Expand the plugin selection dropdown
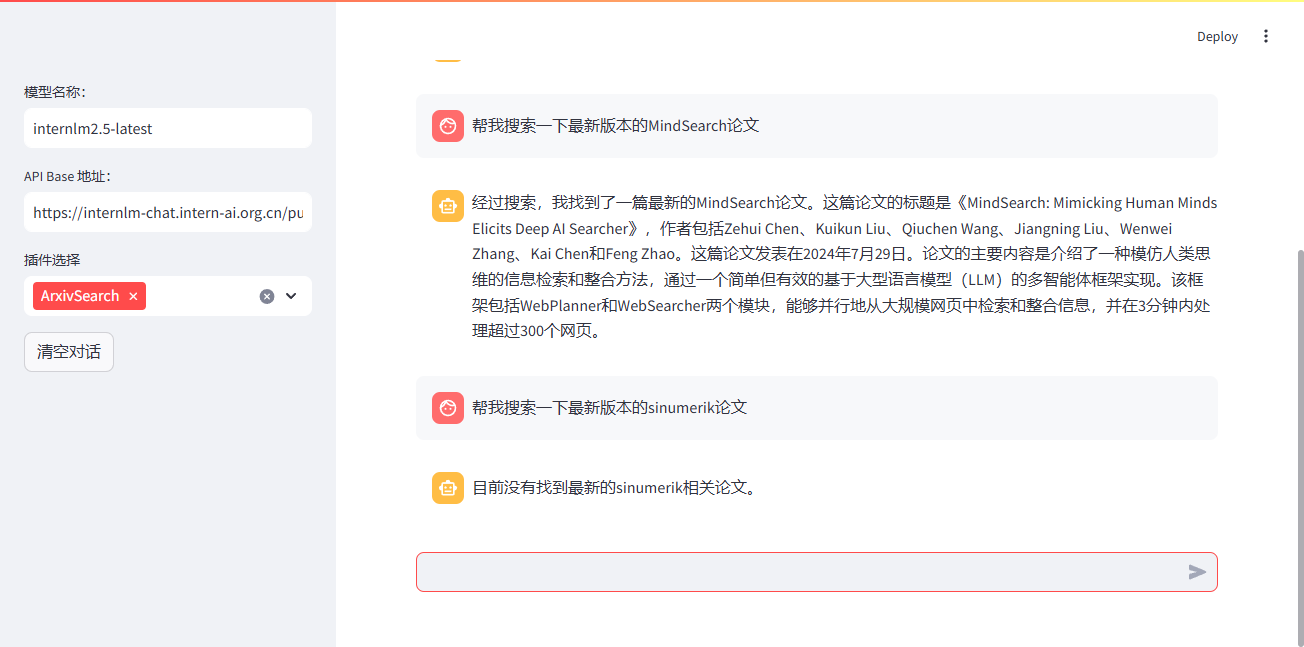The image size is (1304, 647). coord(291,296)
